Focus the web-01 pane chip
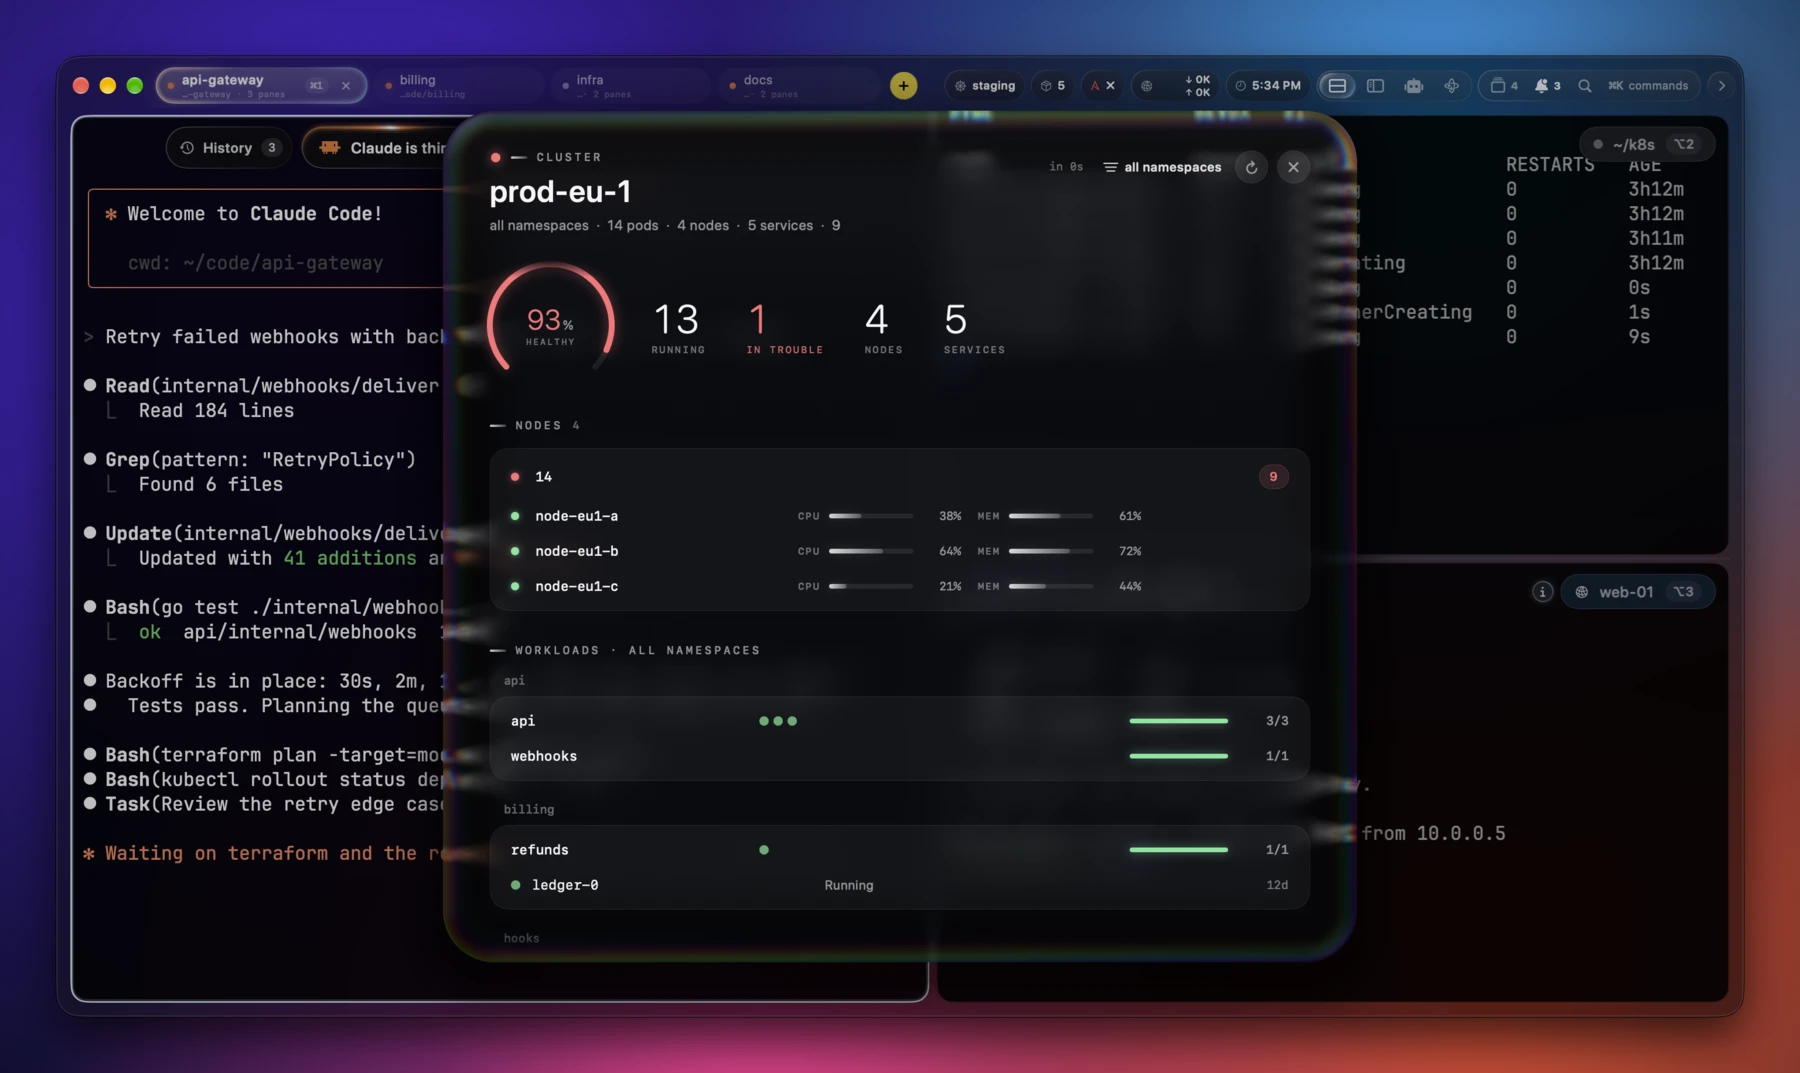Viewport: 1800px width, 1073px height. click(x=1638, y=592)
